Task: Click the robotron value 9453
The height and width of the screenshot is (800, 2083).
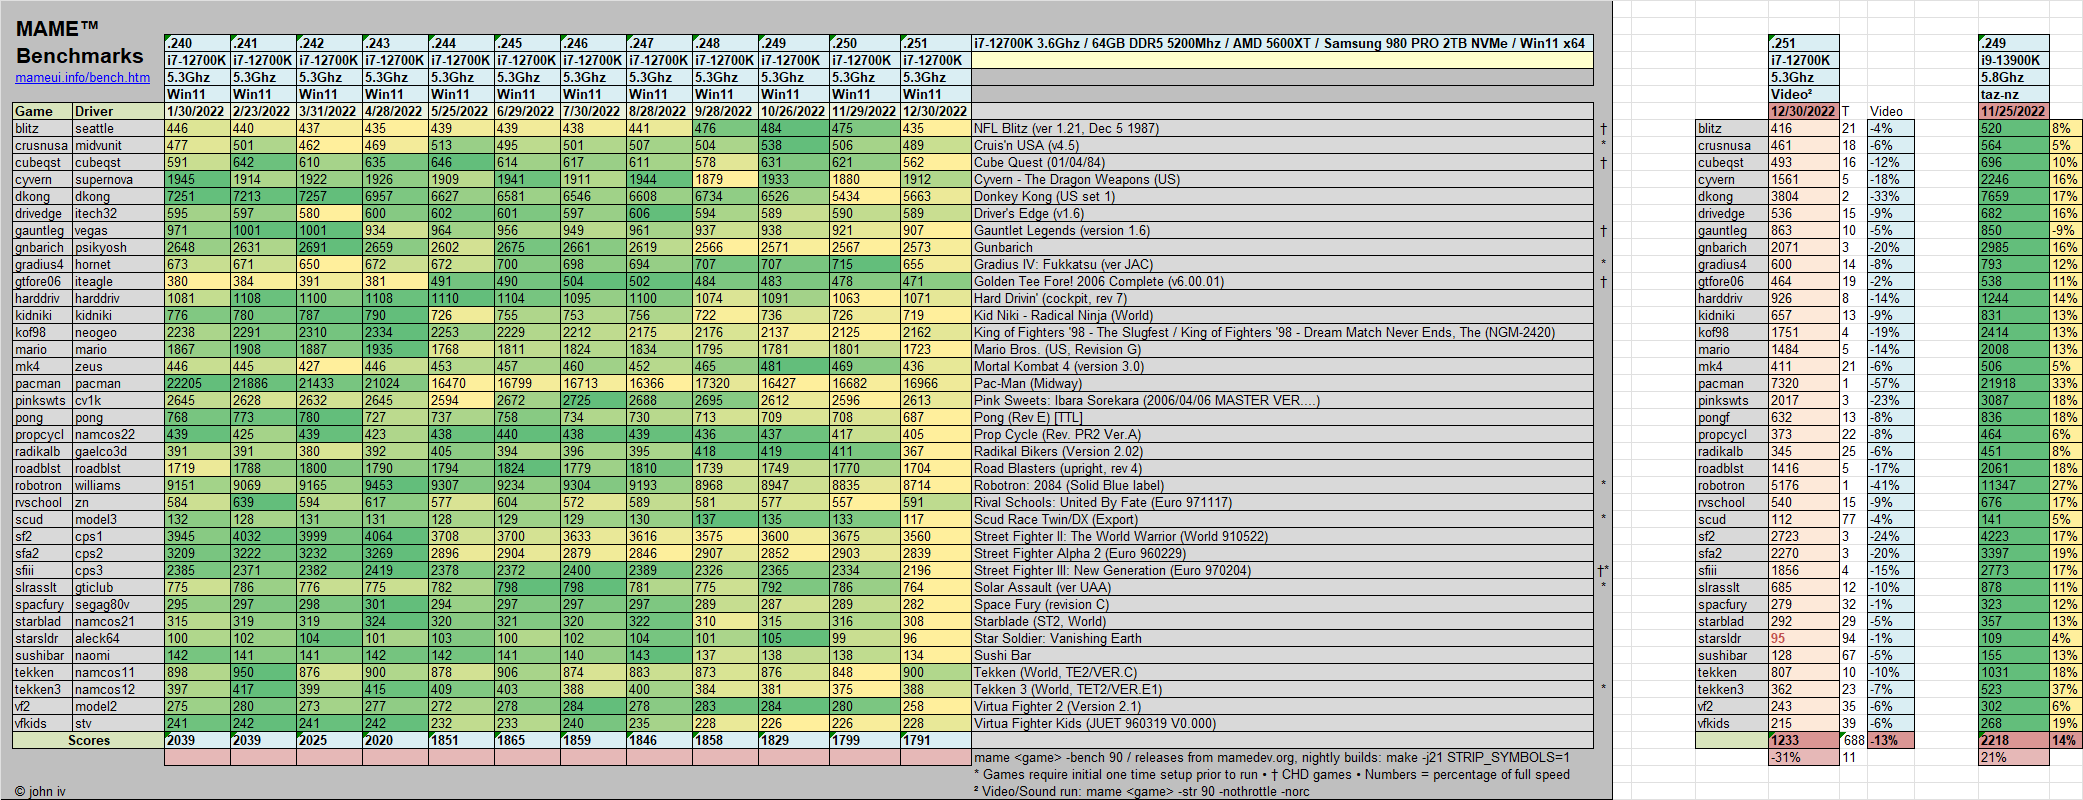Action: tap(395, 485)
